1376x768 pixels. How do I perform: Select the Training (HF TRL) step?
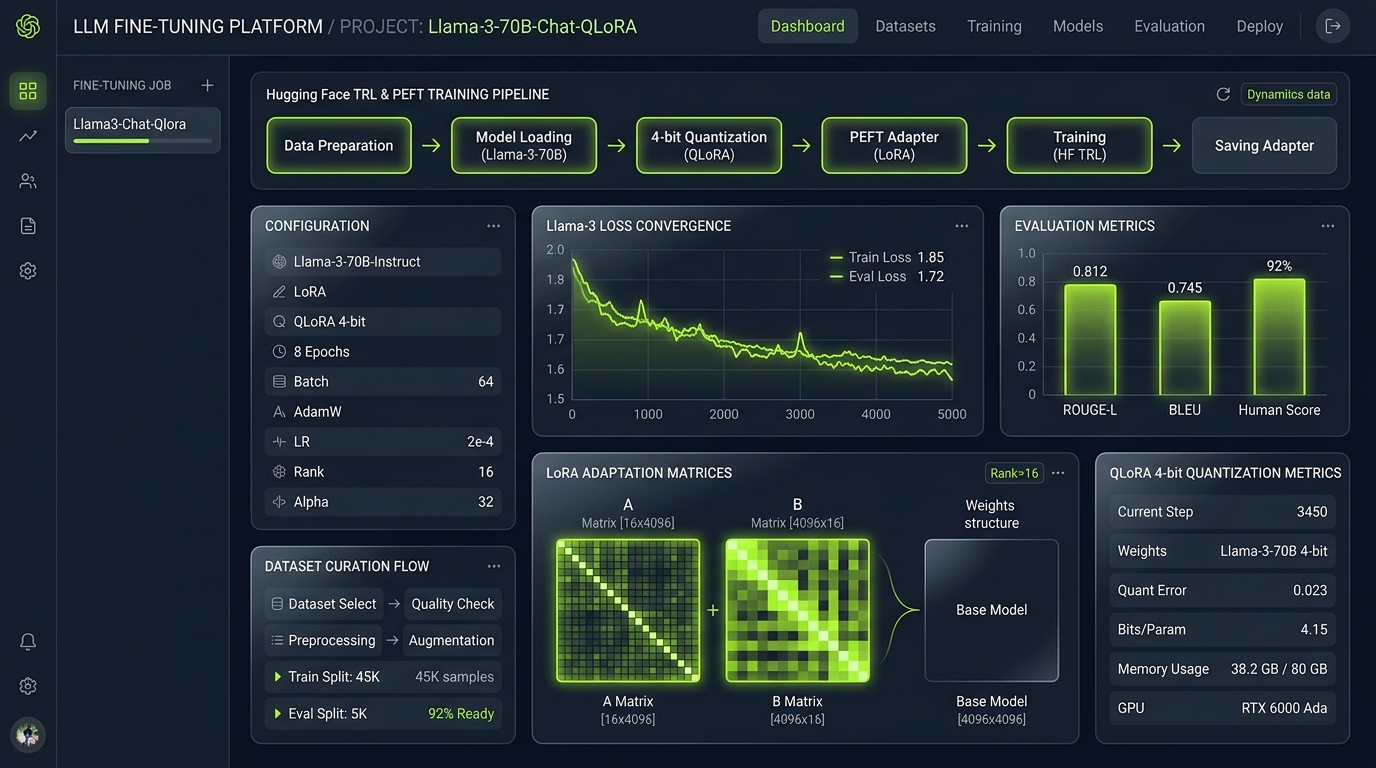pos(1079,145)
